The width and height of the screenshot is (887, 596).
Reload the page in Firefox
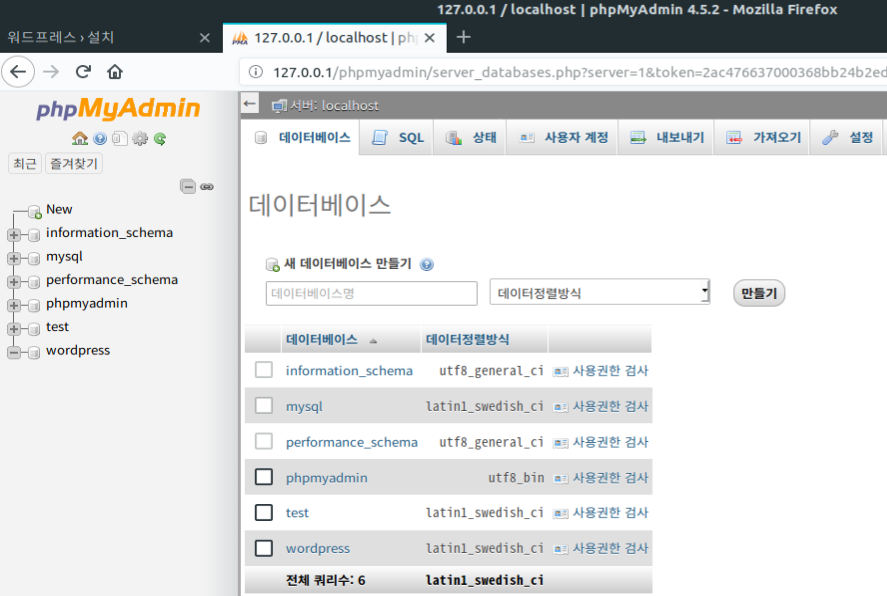83,72
